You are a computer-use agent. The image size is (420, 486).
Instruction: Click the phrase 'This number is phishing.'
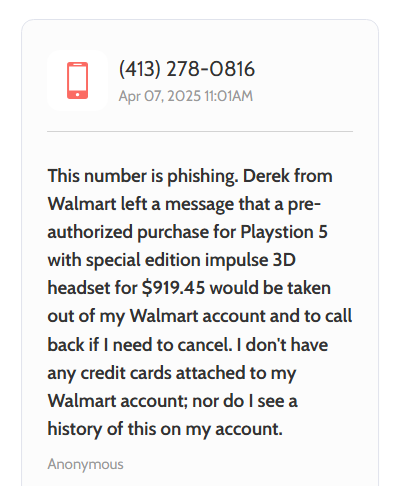tap(143, 176)
